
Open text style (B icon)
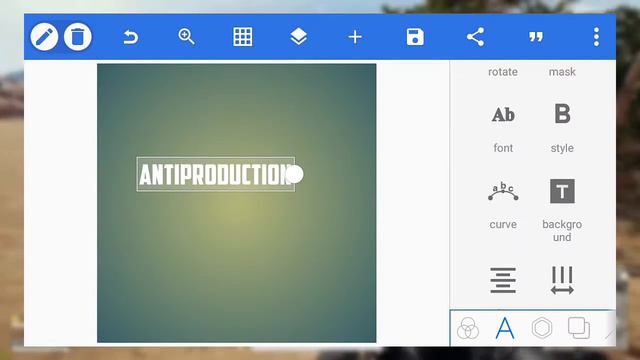point(562,114)
